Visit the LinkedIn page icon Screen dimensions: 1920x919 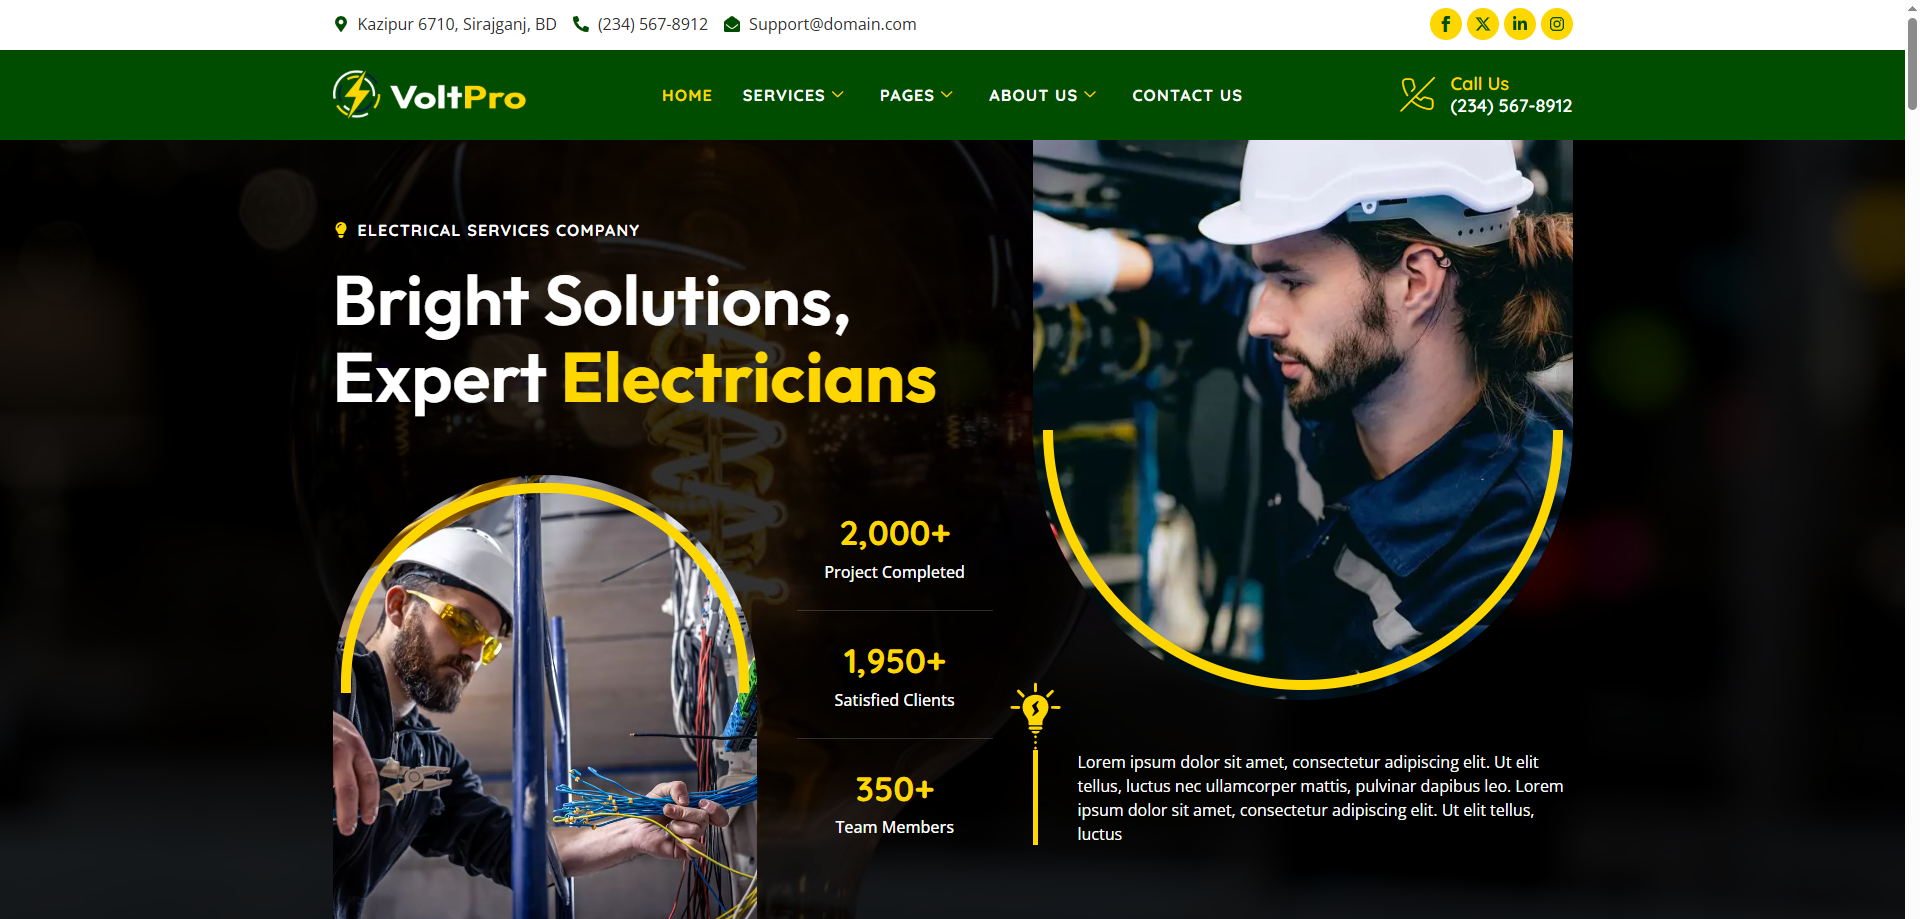[x=1519, y=23]
